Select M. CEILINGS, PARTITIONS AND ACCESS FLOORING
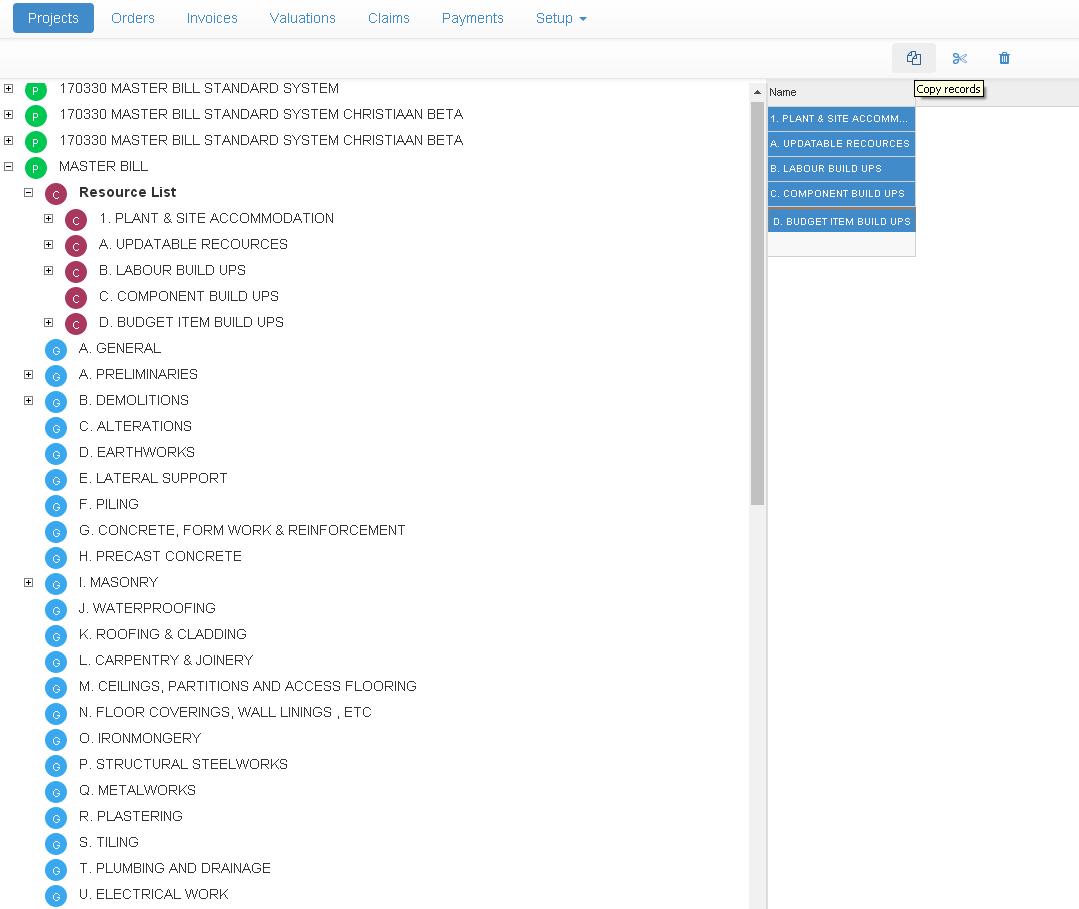Image resolution: width=1079 pixels, height=909 pixels. coord(248,687)
